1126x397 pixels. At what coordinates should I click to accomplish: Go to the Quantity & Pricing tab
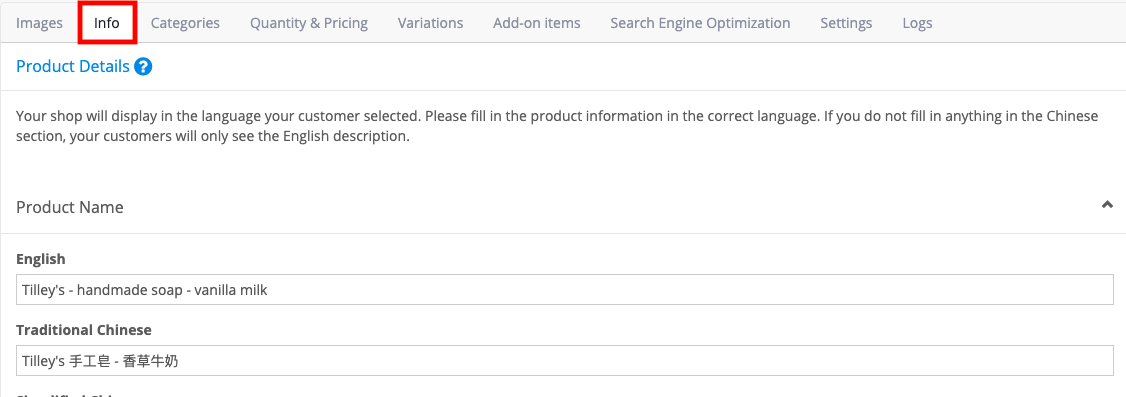pyautogui.click(x=309, y=23)
